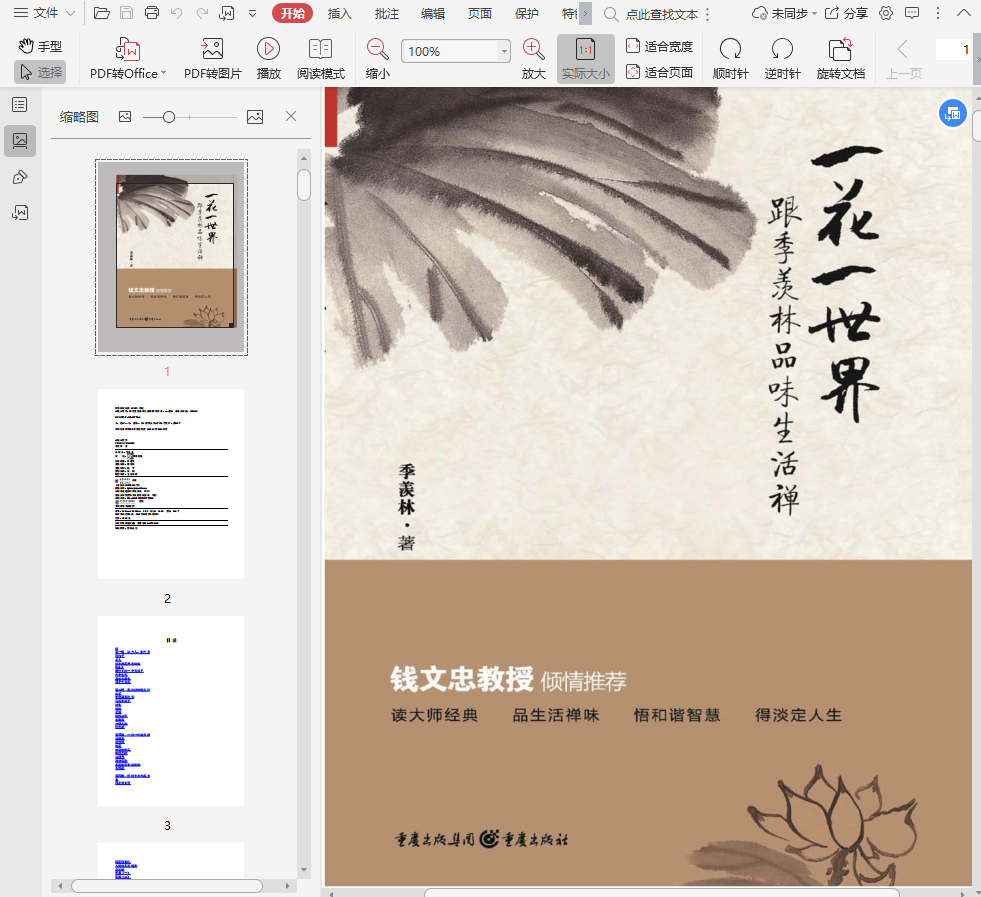Screen dimensions: 981x897
Task: Go to 上一页 previous page
Action: point(903,59)
